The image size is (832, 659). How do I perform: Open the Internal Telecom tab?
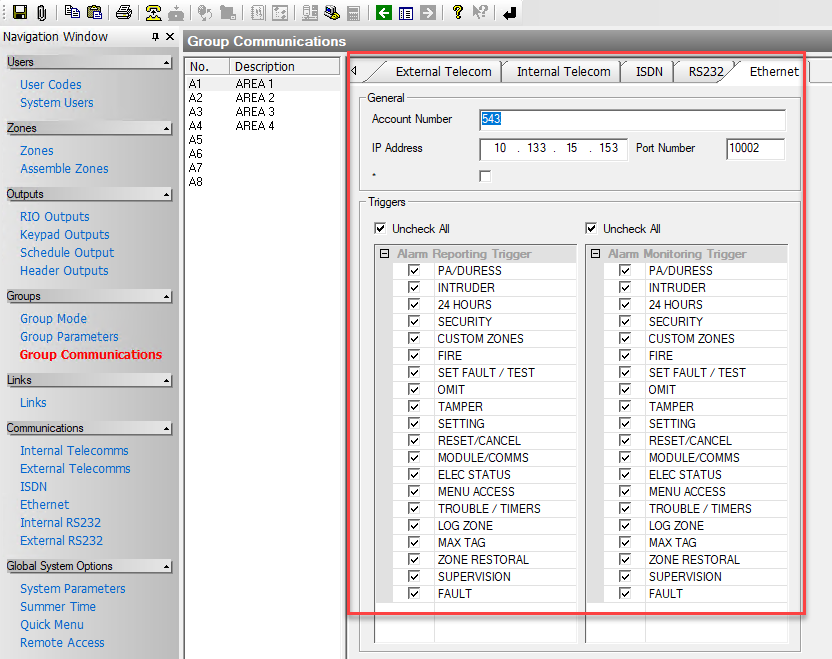click(563, 71)
